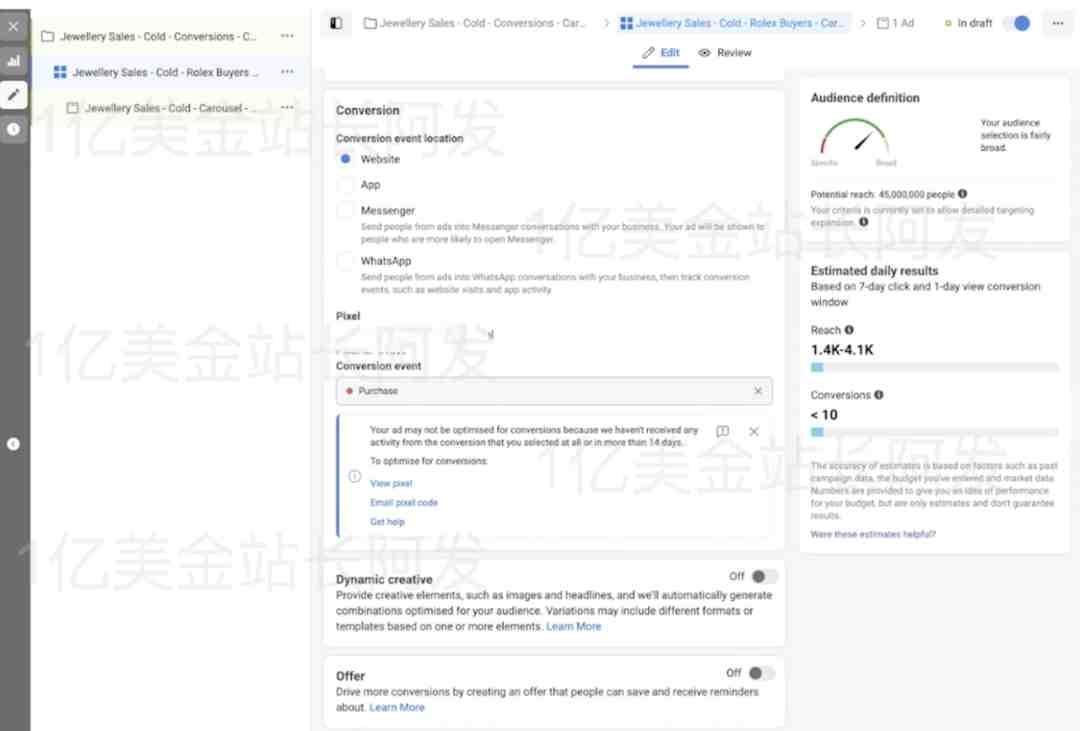Click the 1.4K-4.1K reach value
Viewport: 1080px width, 731px height.
pyautogui.click(x=842, y=350)
